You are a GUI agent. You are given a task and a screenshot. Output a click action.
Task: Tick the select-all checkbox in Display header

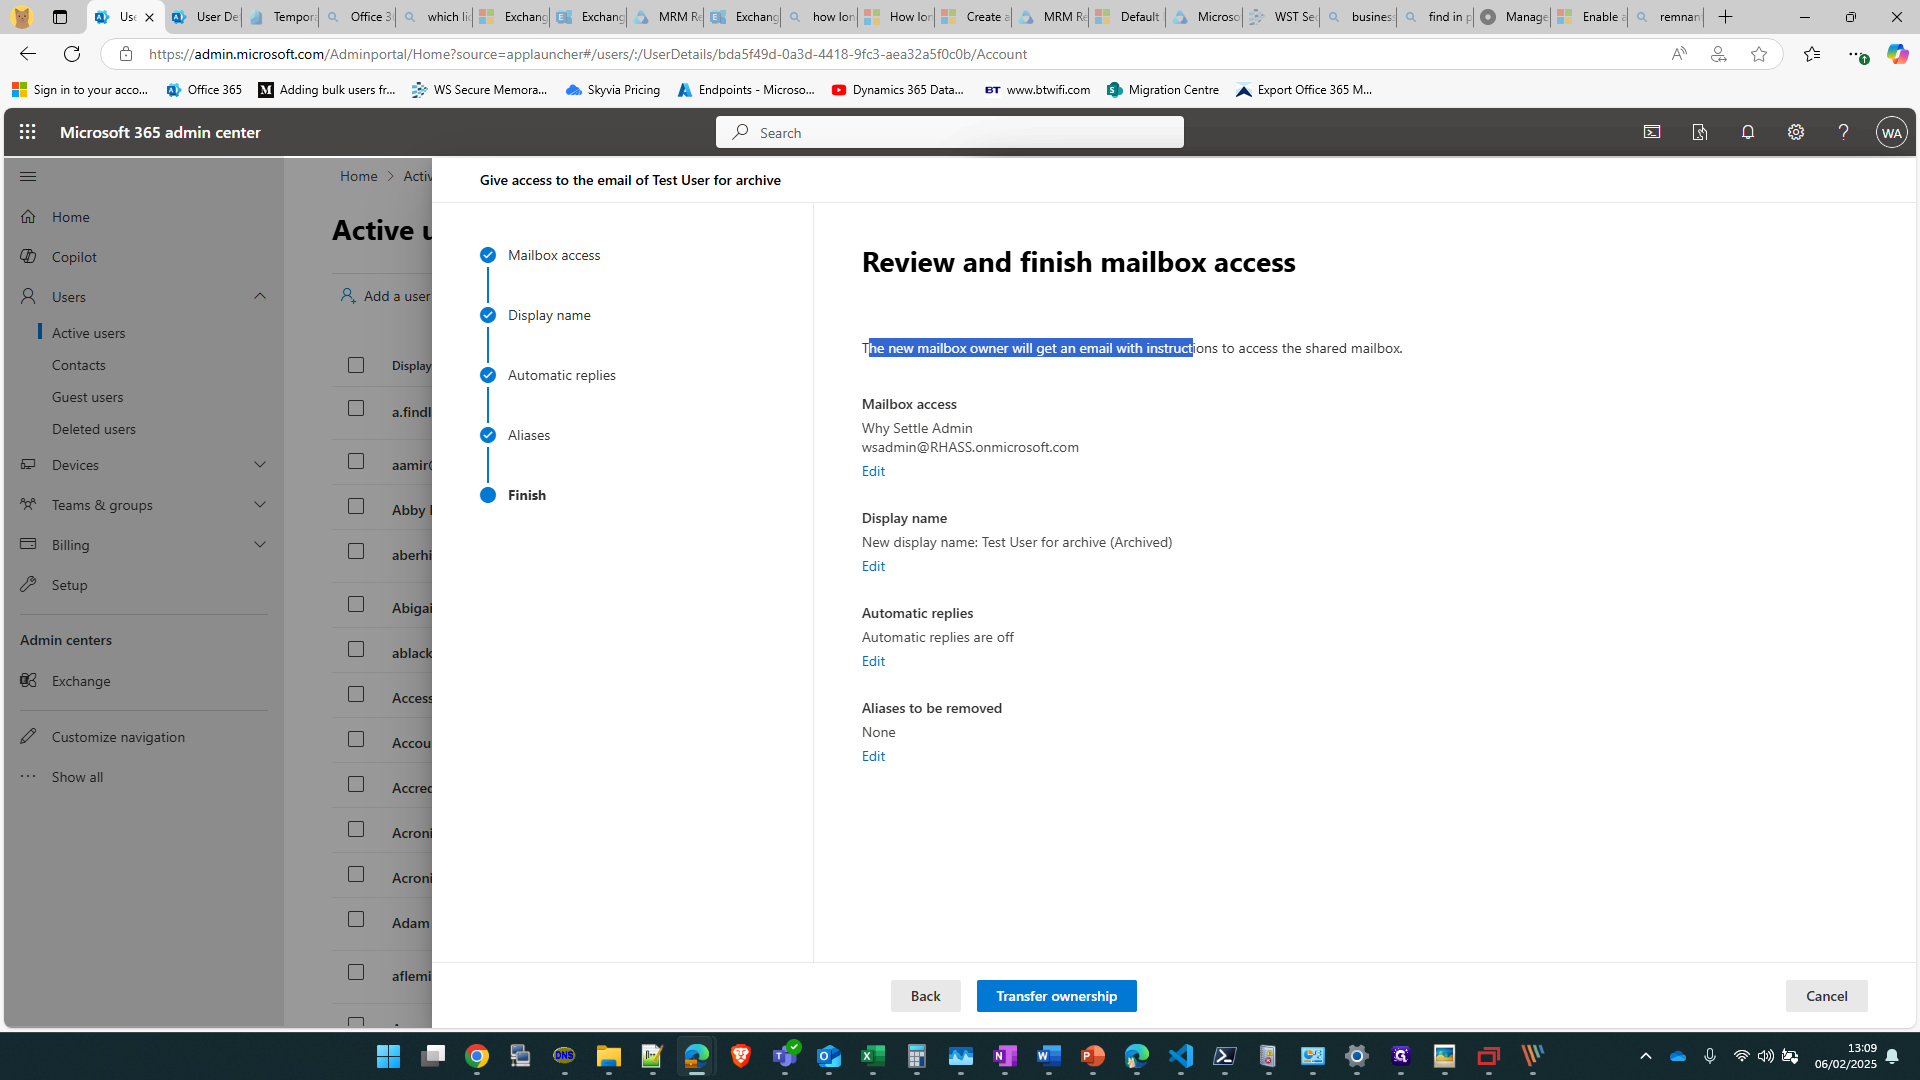pos(356,365)
